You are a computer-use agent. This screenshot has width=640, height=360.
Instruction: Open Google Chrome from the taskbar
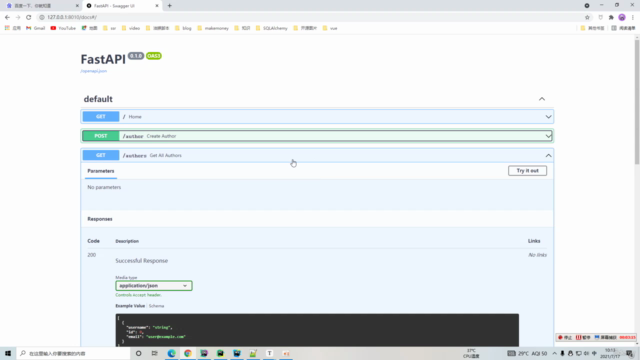(188, 353)
